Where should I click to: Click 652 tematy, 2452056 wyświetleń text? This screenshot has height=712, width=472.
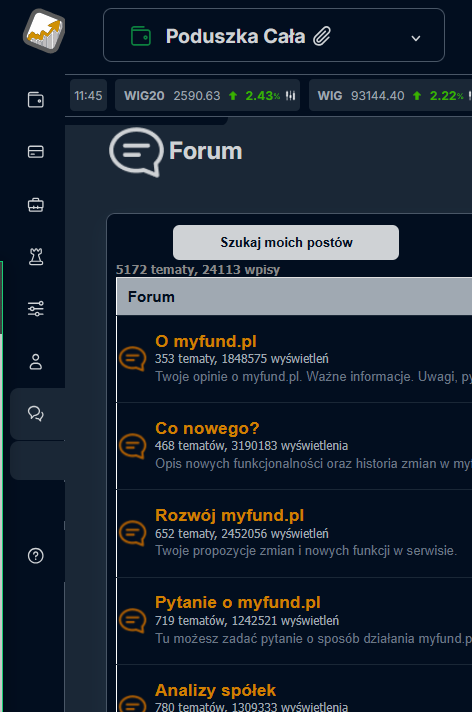242,534
